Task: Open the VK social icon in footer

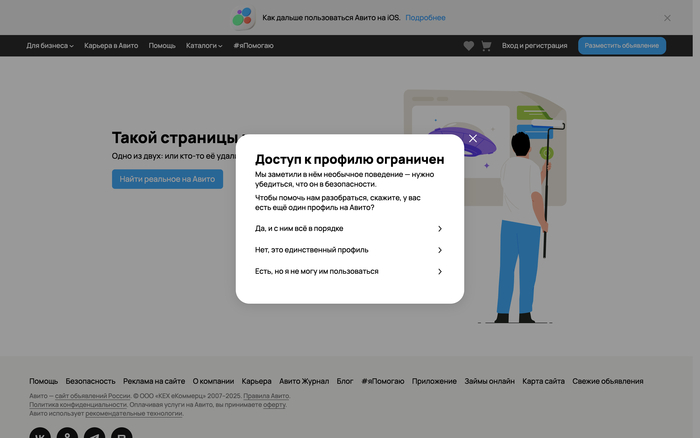Action: (40, 434)
